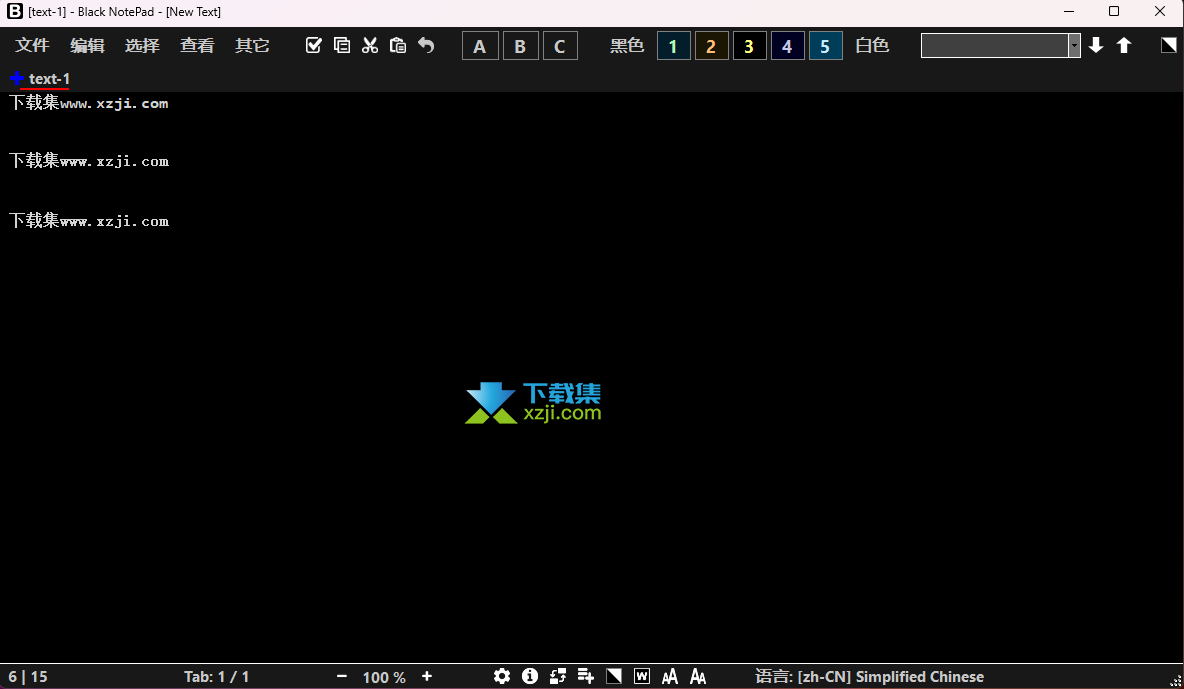Click the large AA font size icon
The height and width of the screenshot is (689, 1184).
670,676
